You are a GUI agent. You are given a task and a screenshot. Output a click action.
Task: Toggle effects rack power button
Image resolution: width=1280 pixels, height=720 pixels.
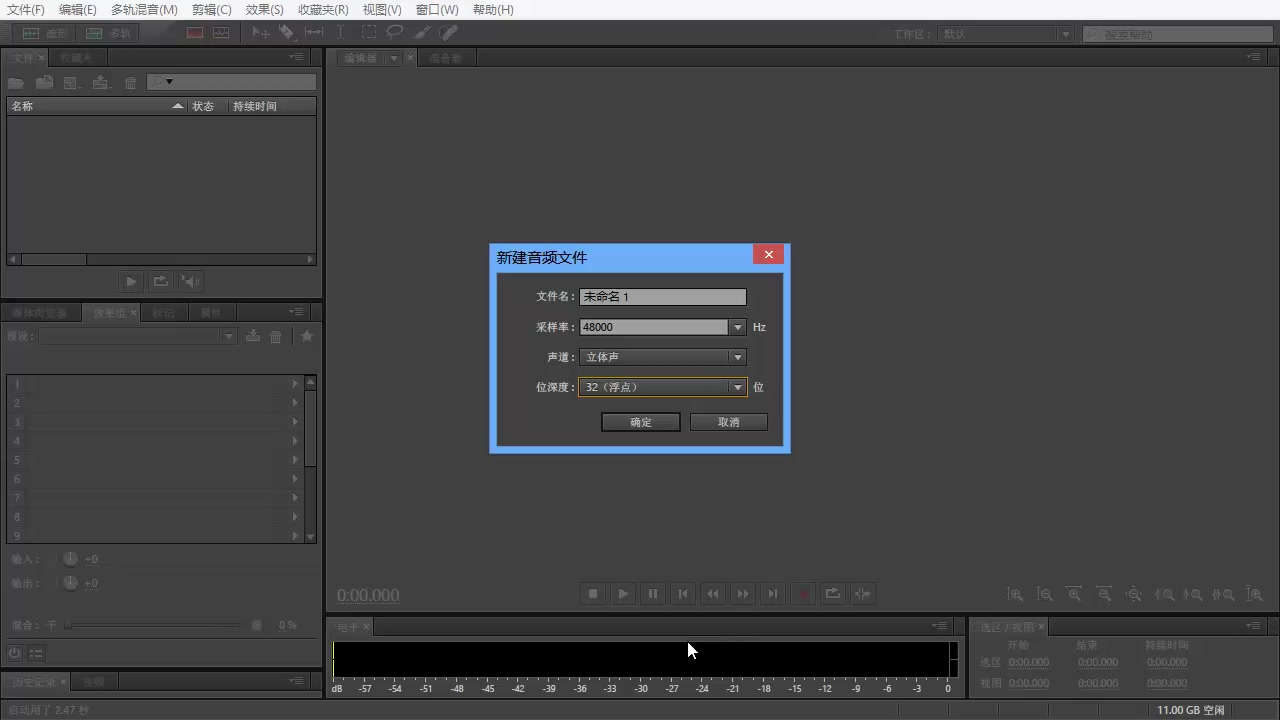14,653
